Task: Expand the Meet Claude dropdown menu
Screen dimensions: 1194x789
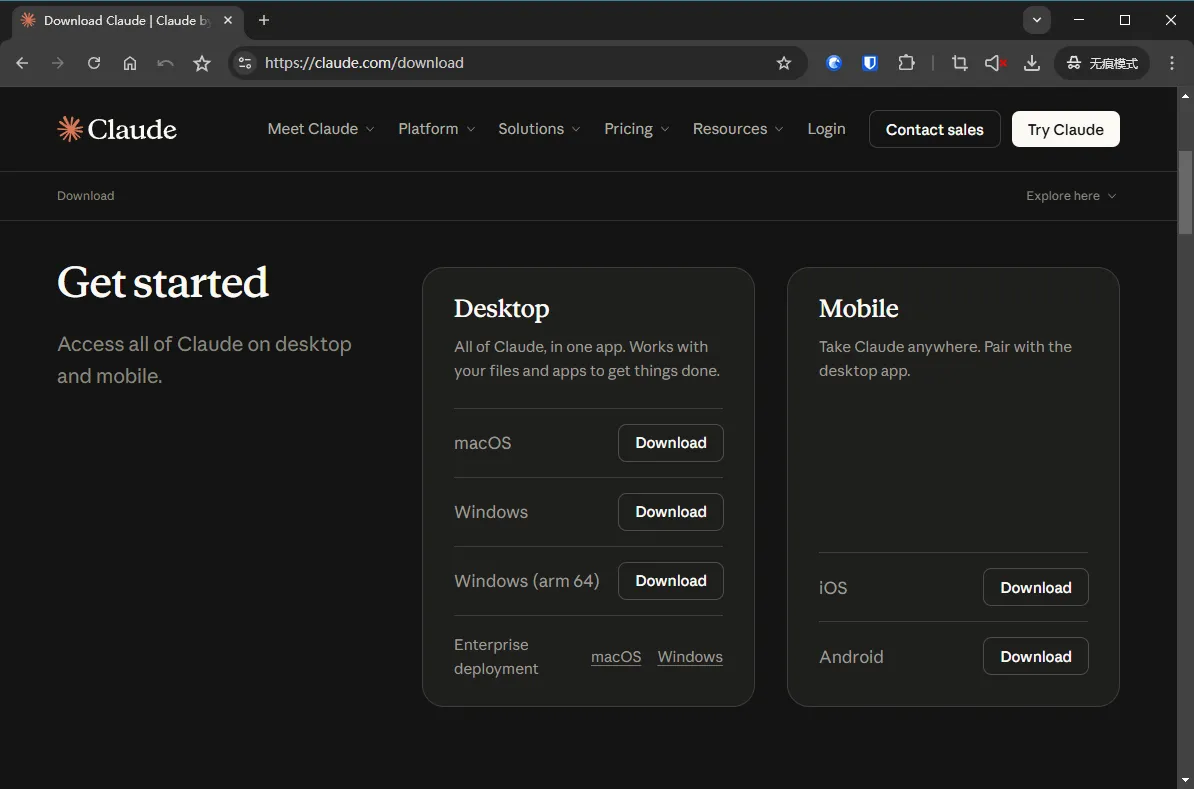Action: 321,129
